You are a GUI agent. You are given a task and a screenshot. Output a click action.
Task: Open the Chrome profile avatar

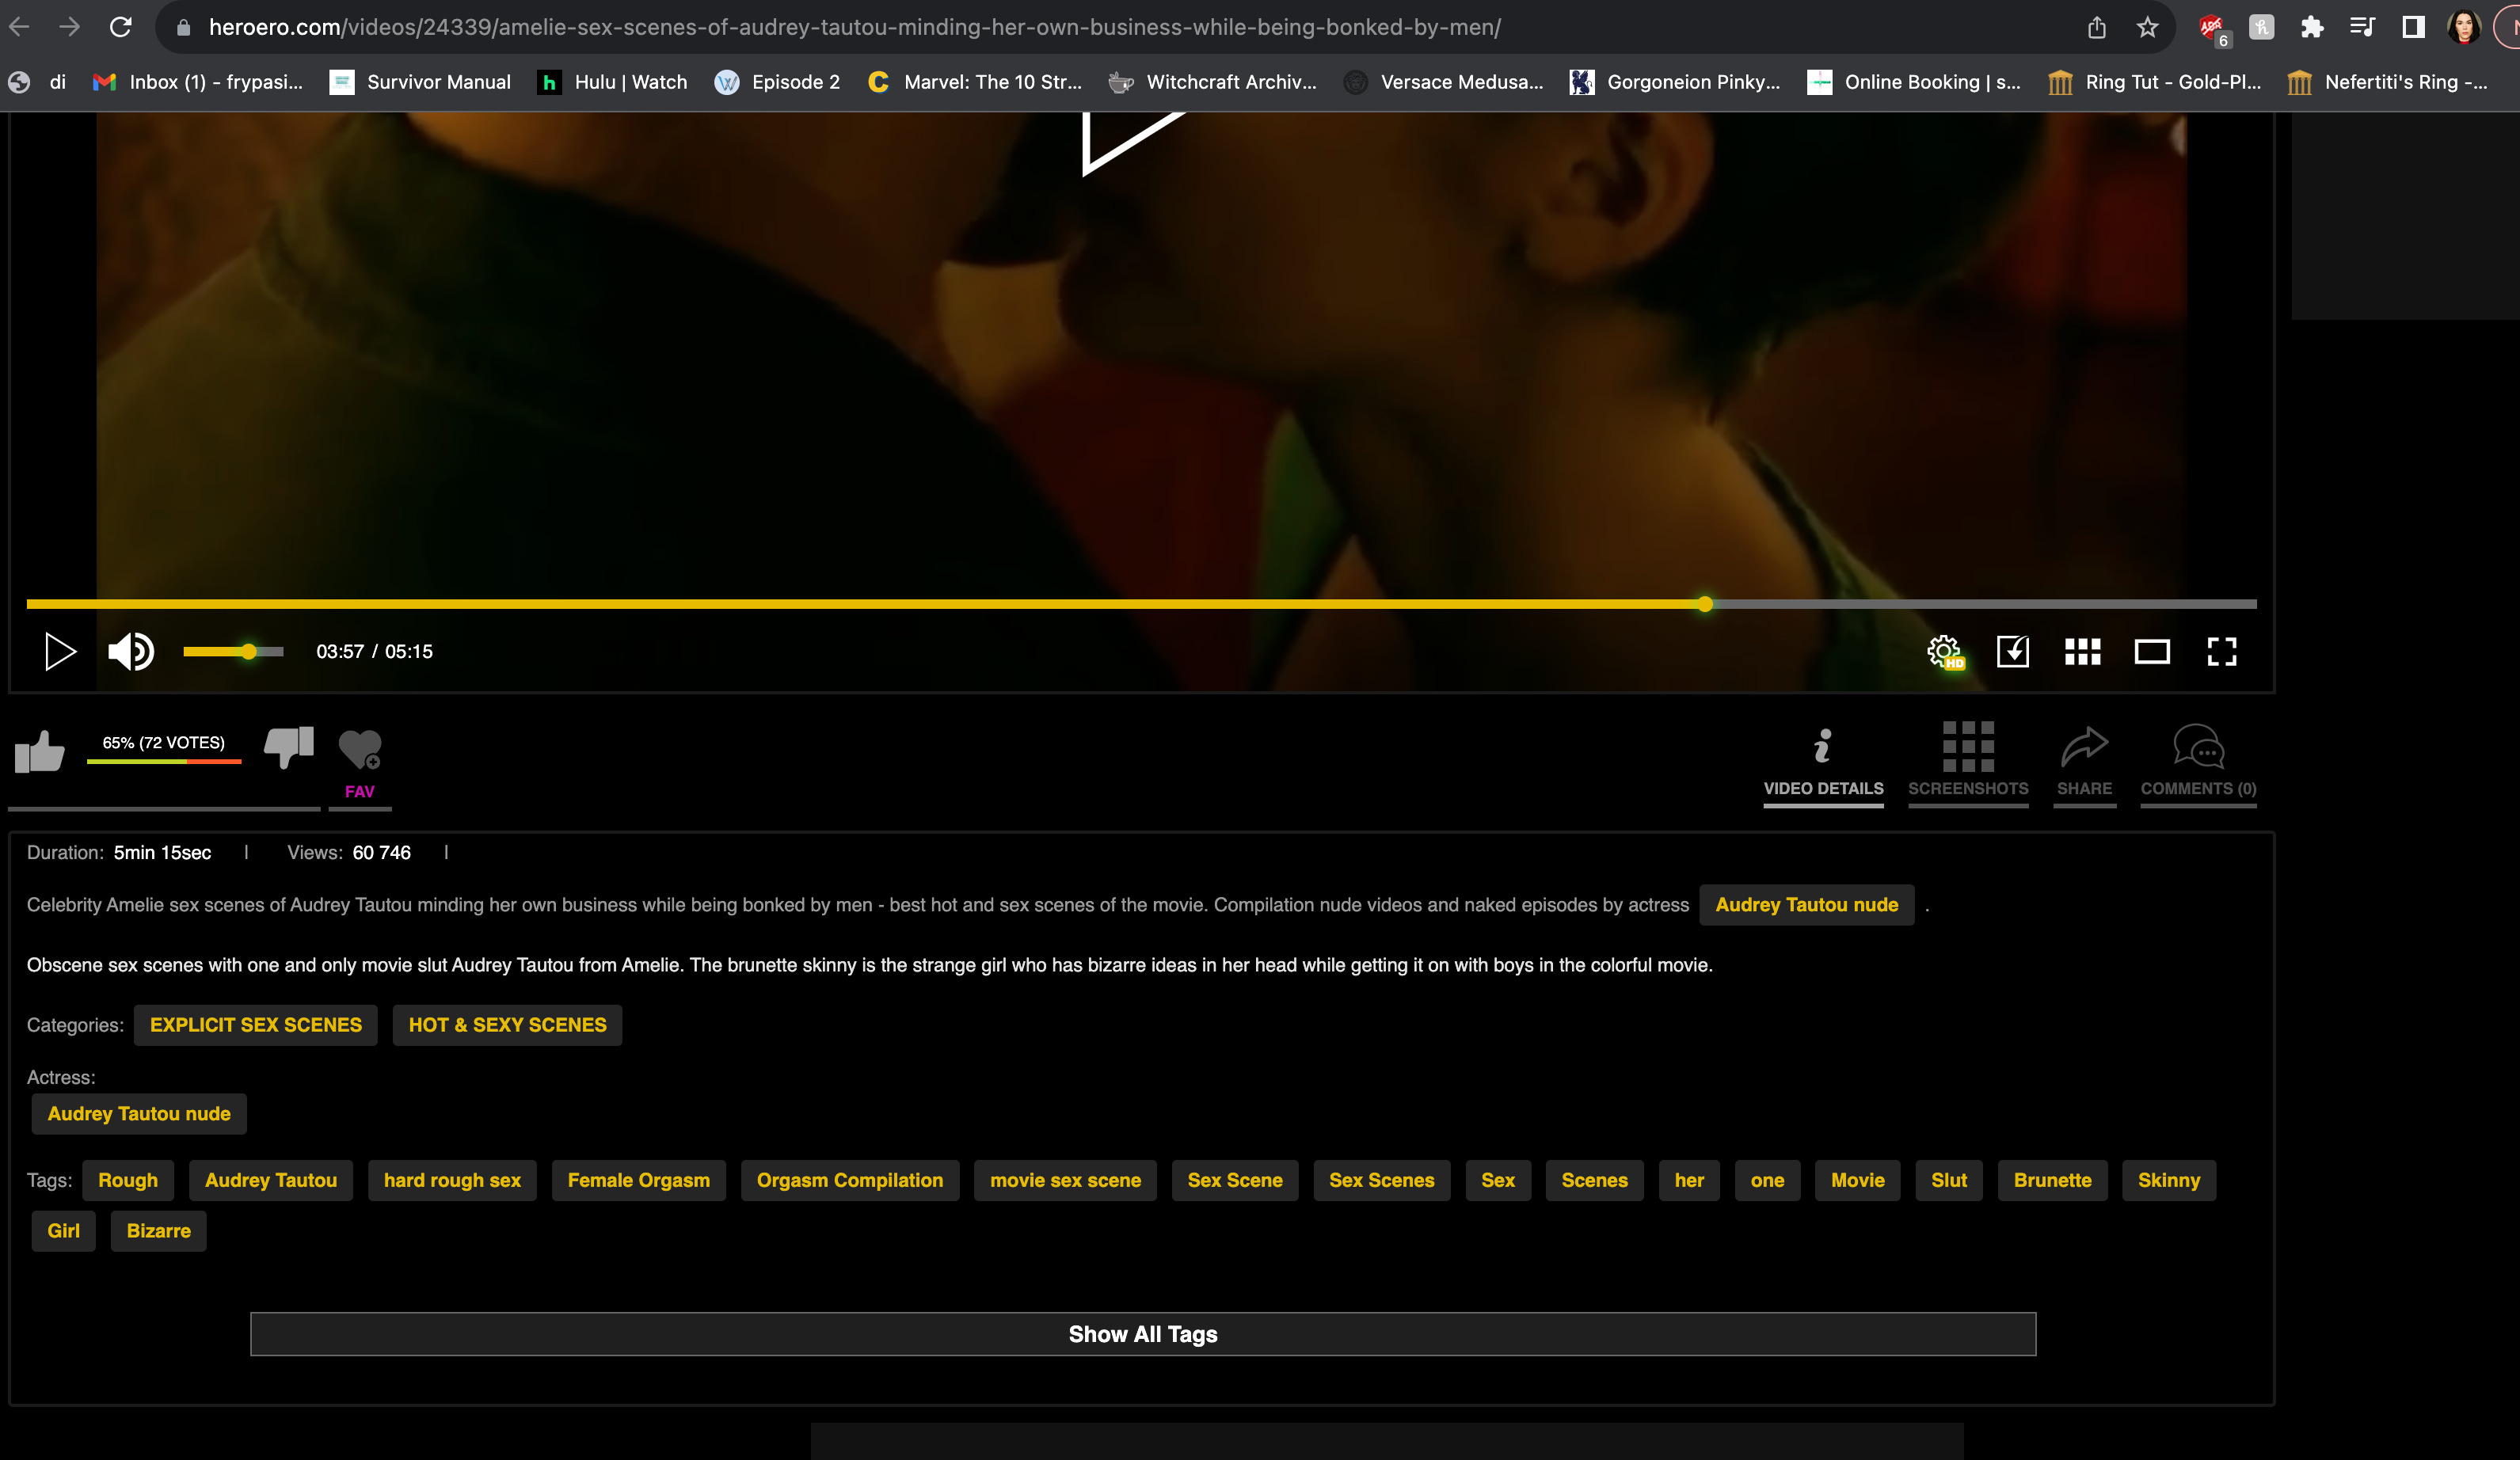pos(2464,27)
